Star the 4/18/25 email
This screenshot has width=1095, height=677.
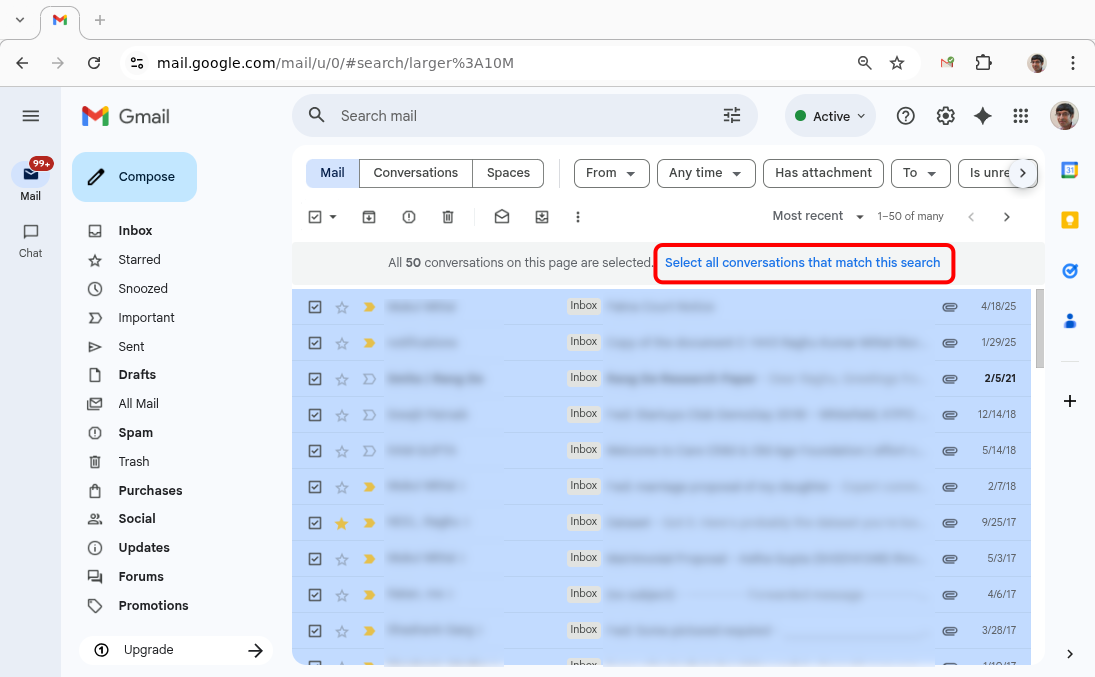tap(342, 307)
